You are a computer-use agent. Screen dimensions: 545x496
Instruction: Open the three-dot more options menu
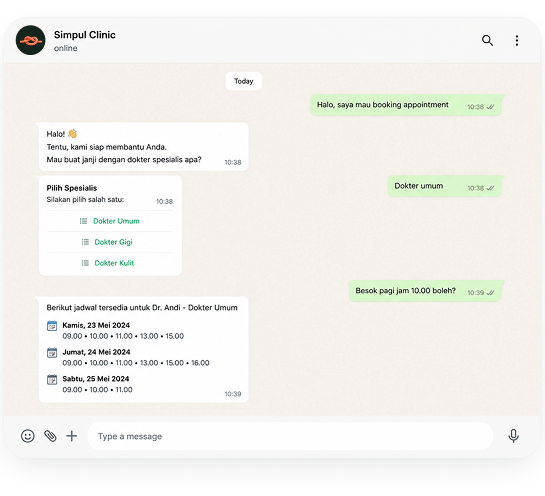tap(517, 41)
